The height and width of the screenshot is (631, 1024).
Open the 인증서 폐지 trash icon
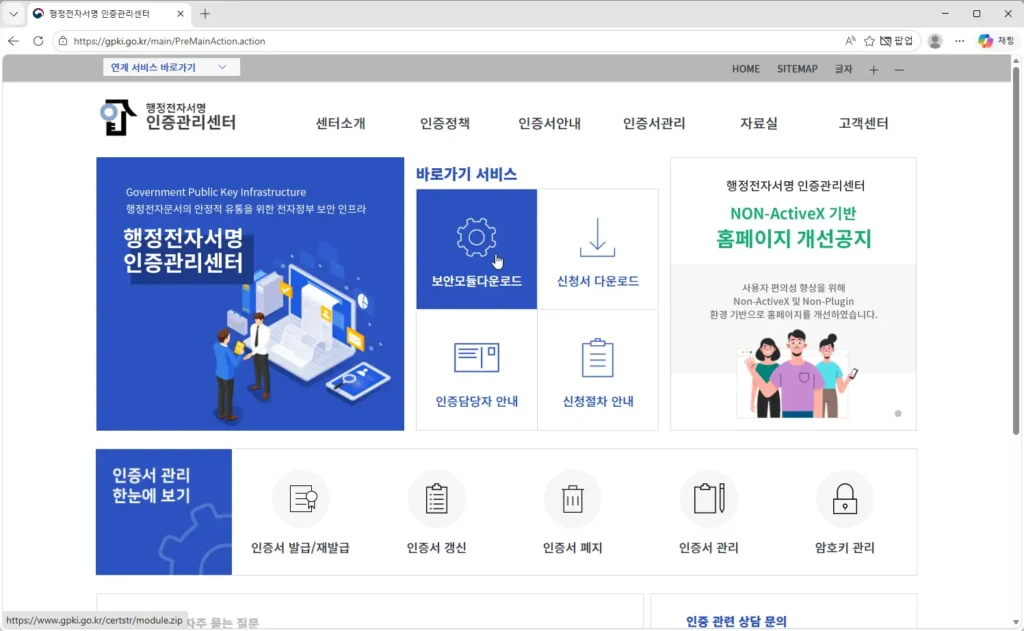click(572, 499)
